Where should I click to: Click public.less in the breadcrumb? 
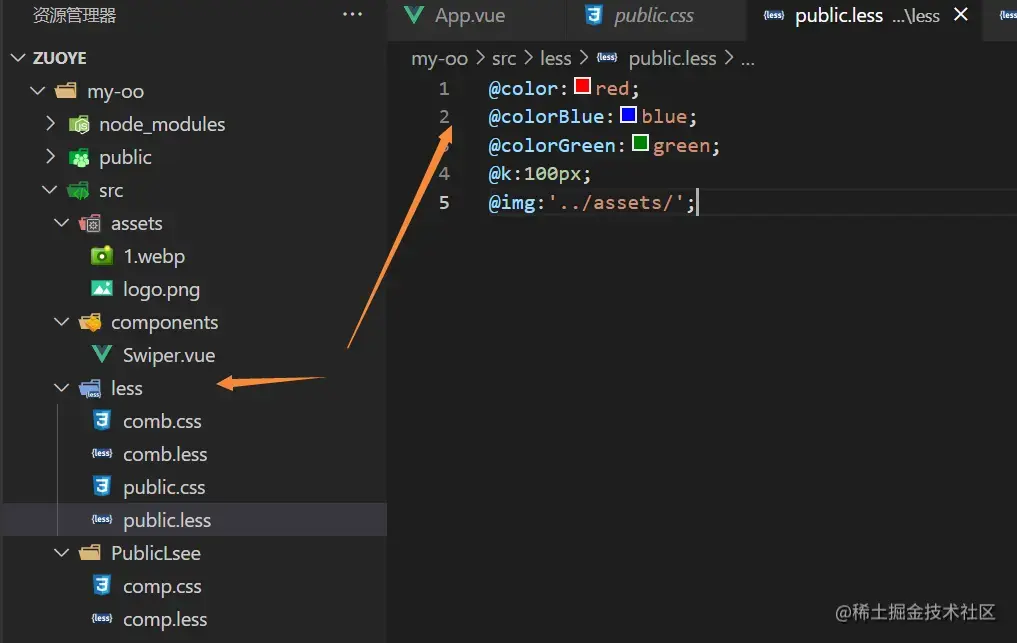(673, 58)
